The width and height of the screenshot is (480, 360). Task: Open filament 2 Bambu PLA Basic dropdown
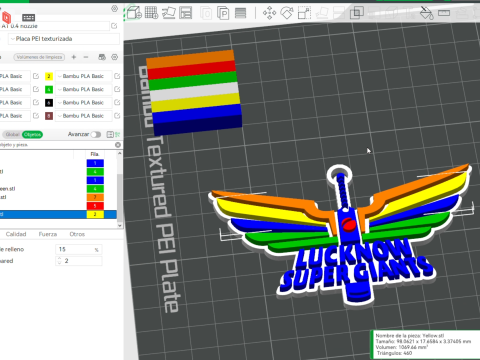pyautogui.click(x=83, y=76)
